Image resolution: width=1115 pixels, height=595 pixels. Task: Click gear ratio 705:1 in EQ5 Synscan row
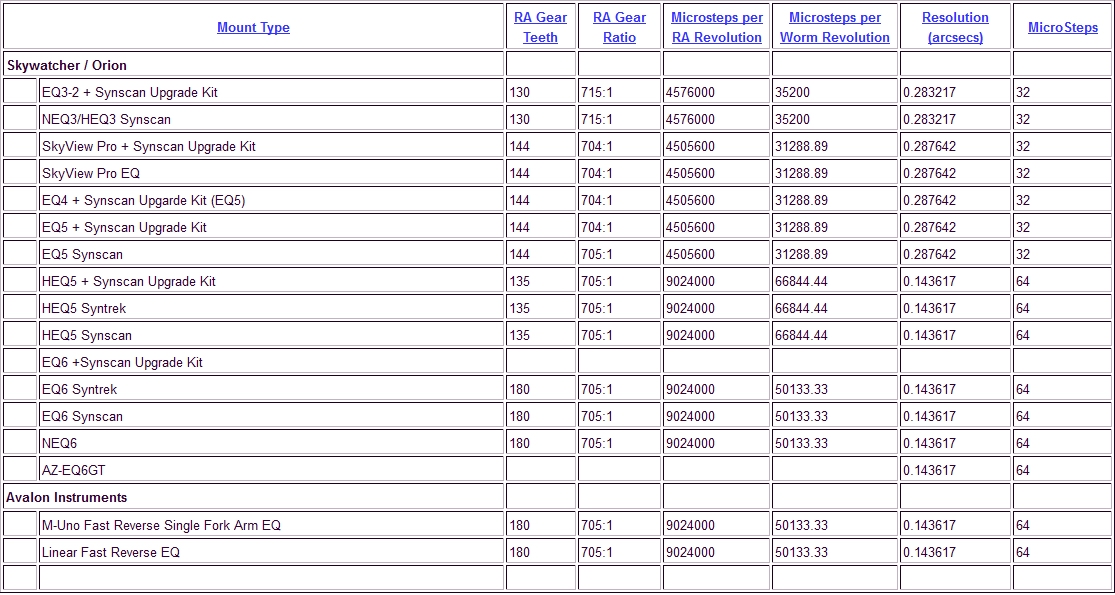[597, 254]
